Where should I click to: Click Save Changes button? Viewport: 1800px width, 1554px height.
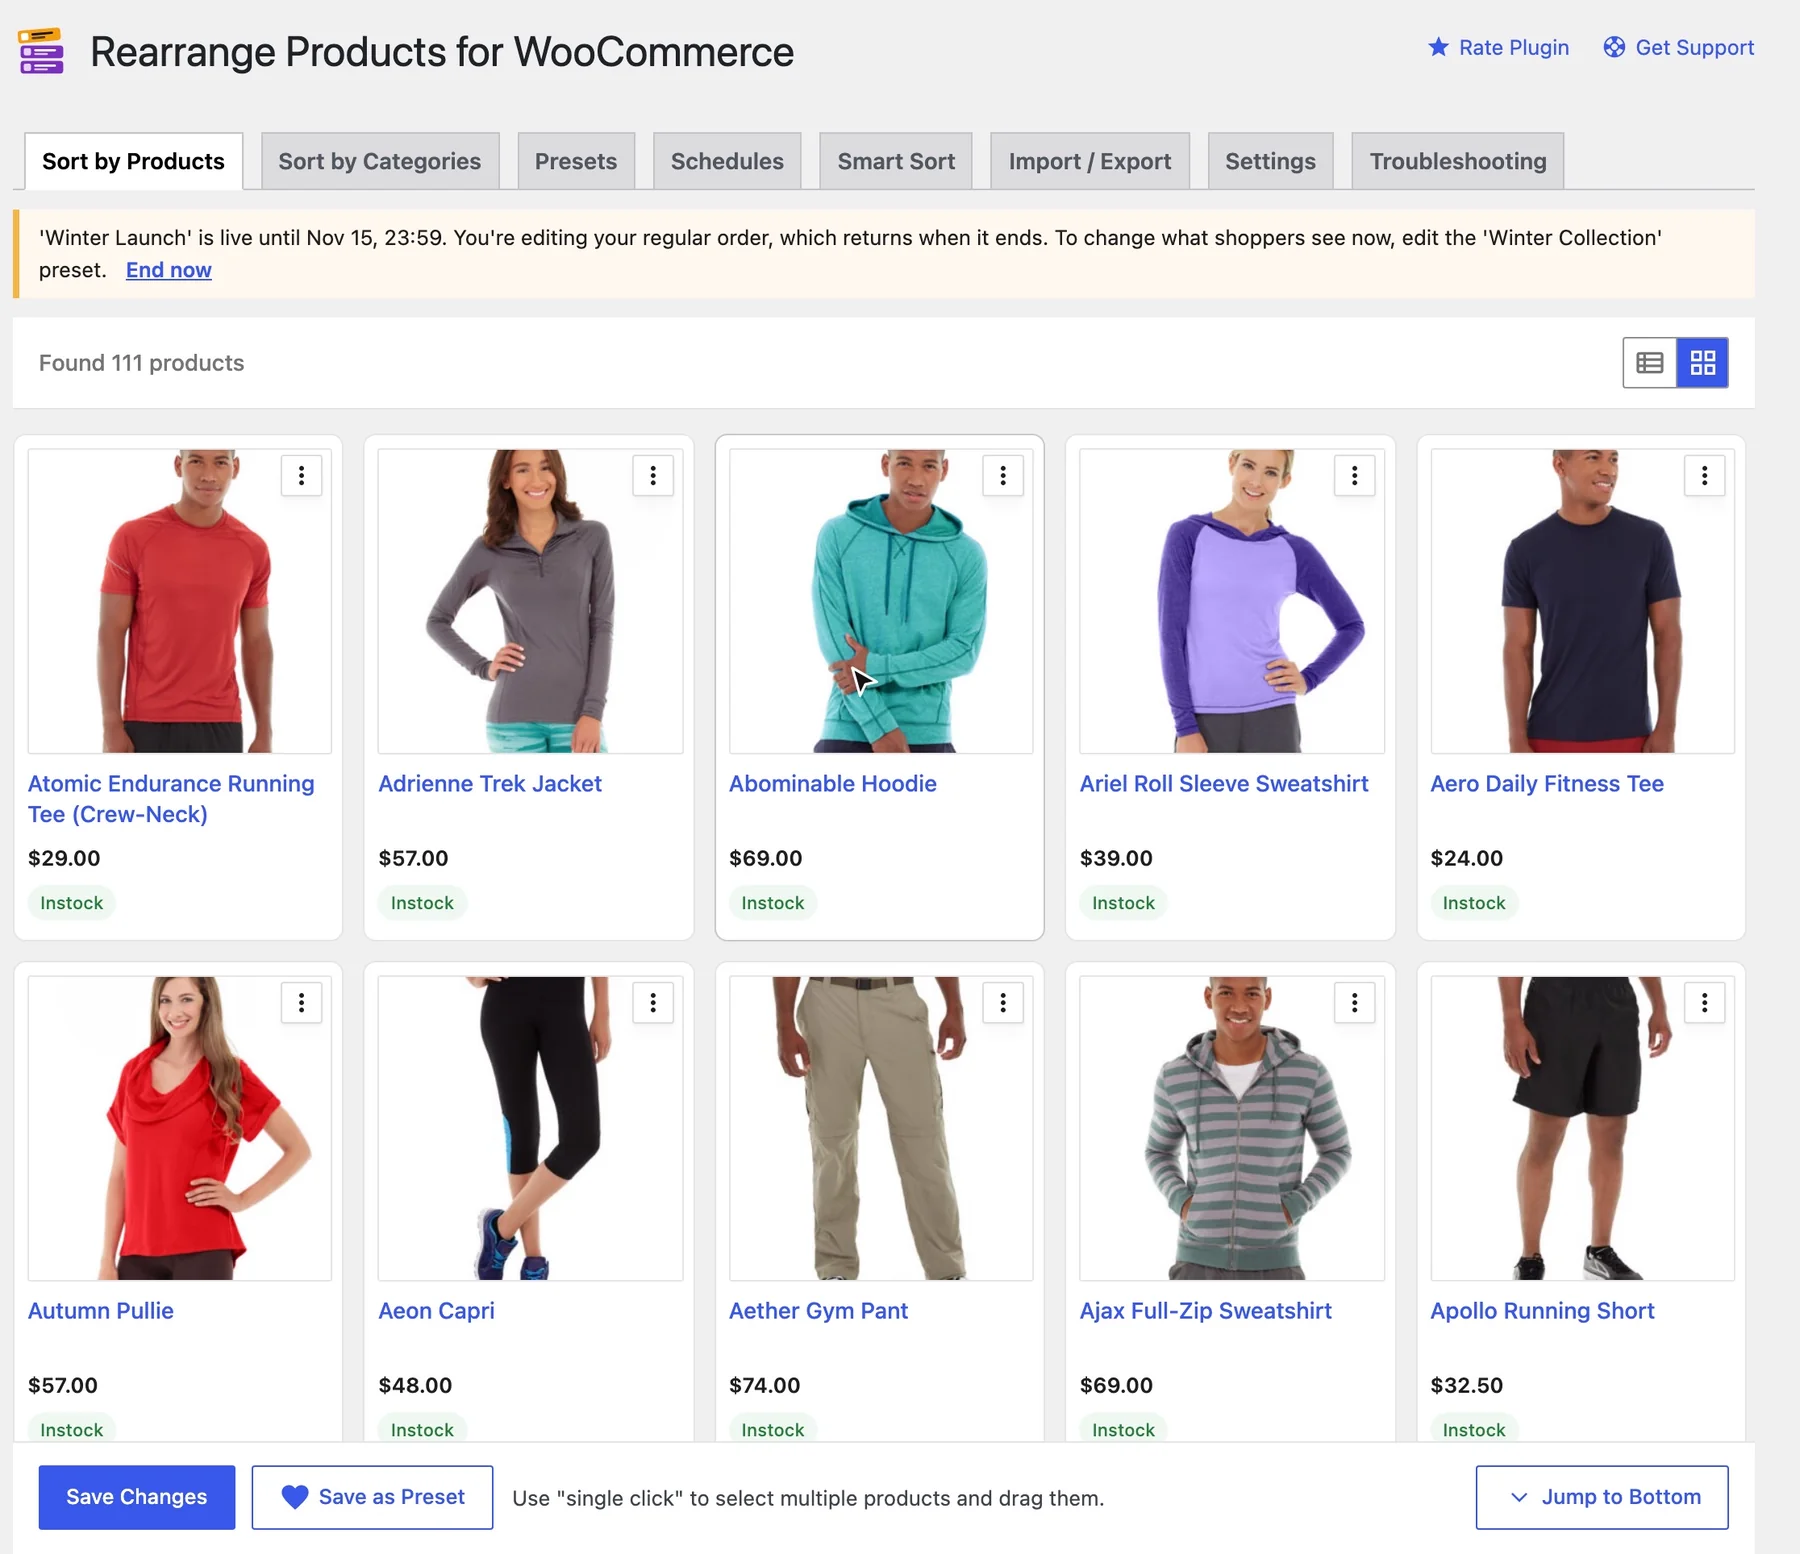click(137, 1497)
